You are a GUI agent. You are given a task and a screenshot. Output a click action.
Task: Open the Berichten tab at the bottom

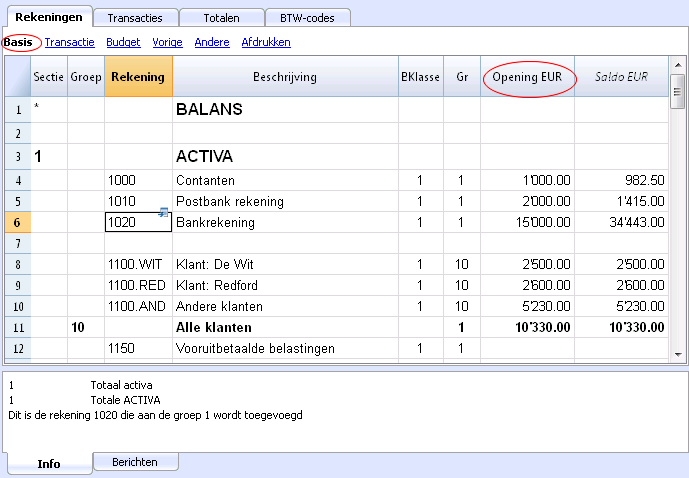[135, 462]
